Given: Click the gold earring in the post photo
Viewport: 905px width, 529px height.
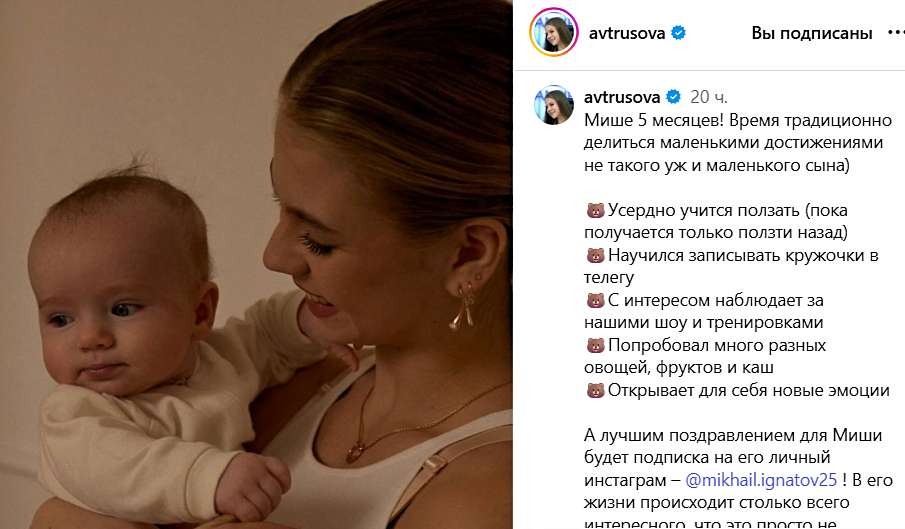Looking at the screenshot, I should [463, 305].
